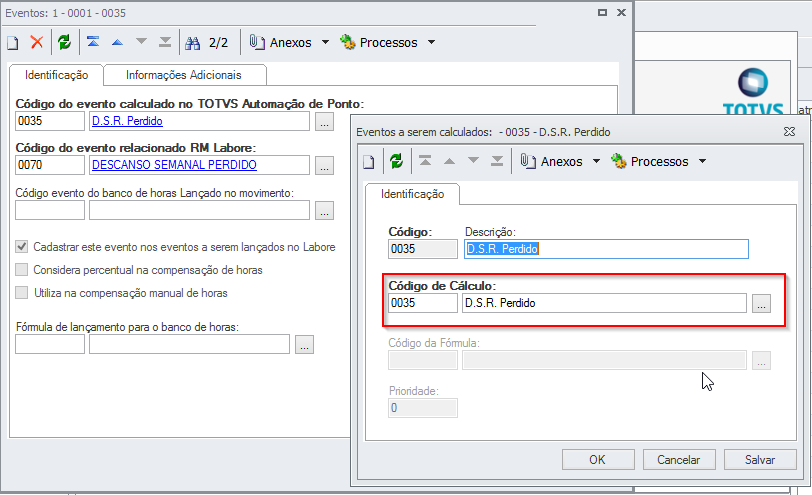Click red X delete icon in Eventos toolbar
This screenshot has width=812, height=495.
[37, 42]
